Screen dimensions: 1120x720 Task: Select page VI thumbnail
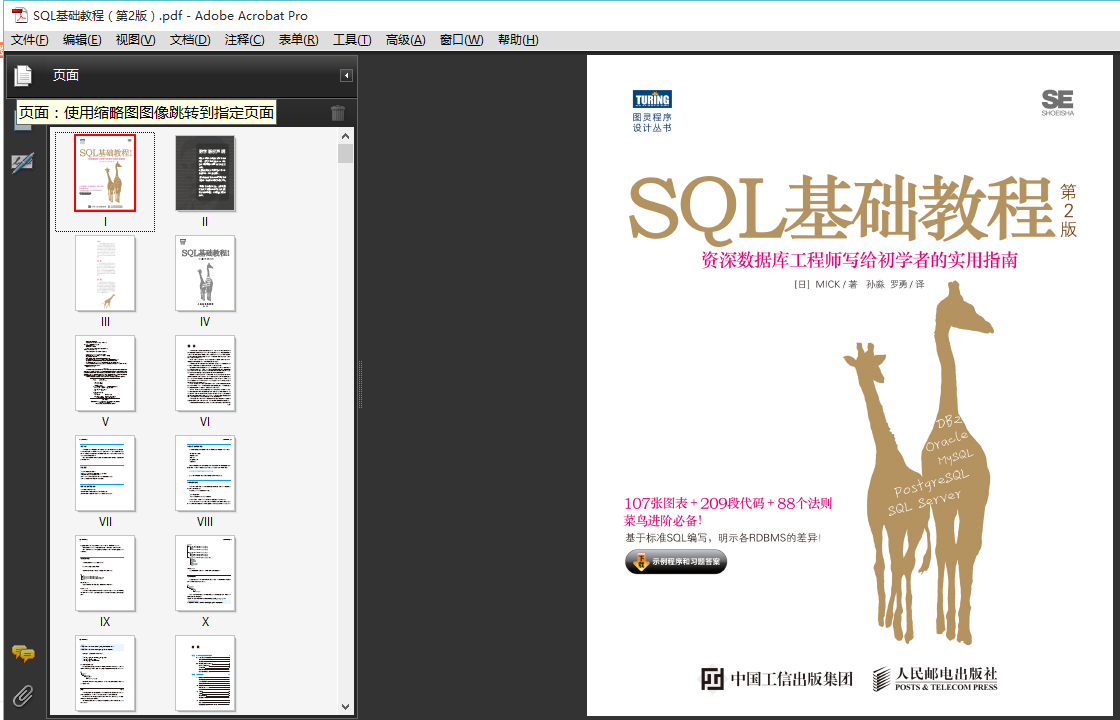[x=205, y=374]
